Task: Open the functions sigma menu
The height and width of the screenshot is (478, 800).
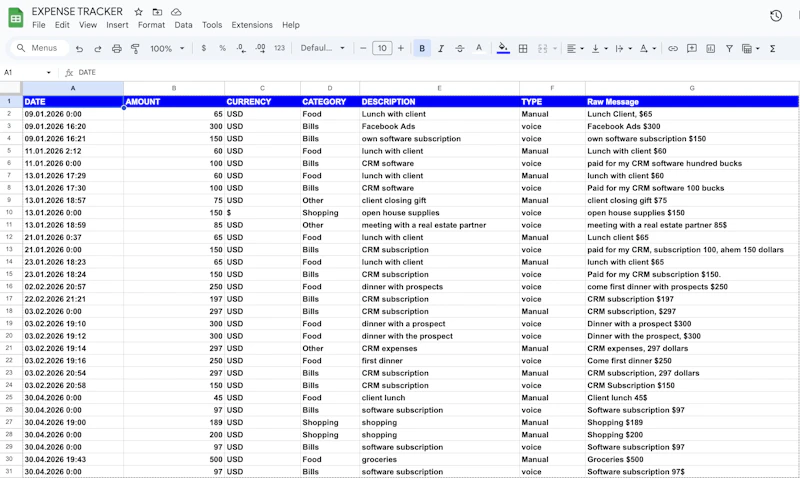Action: pos(772,48)
